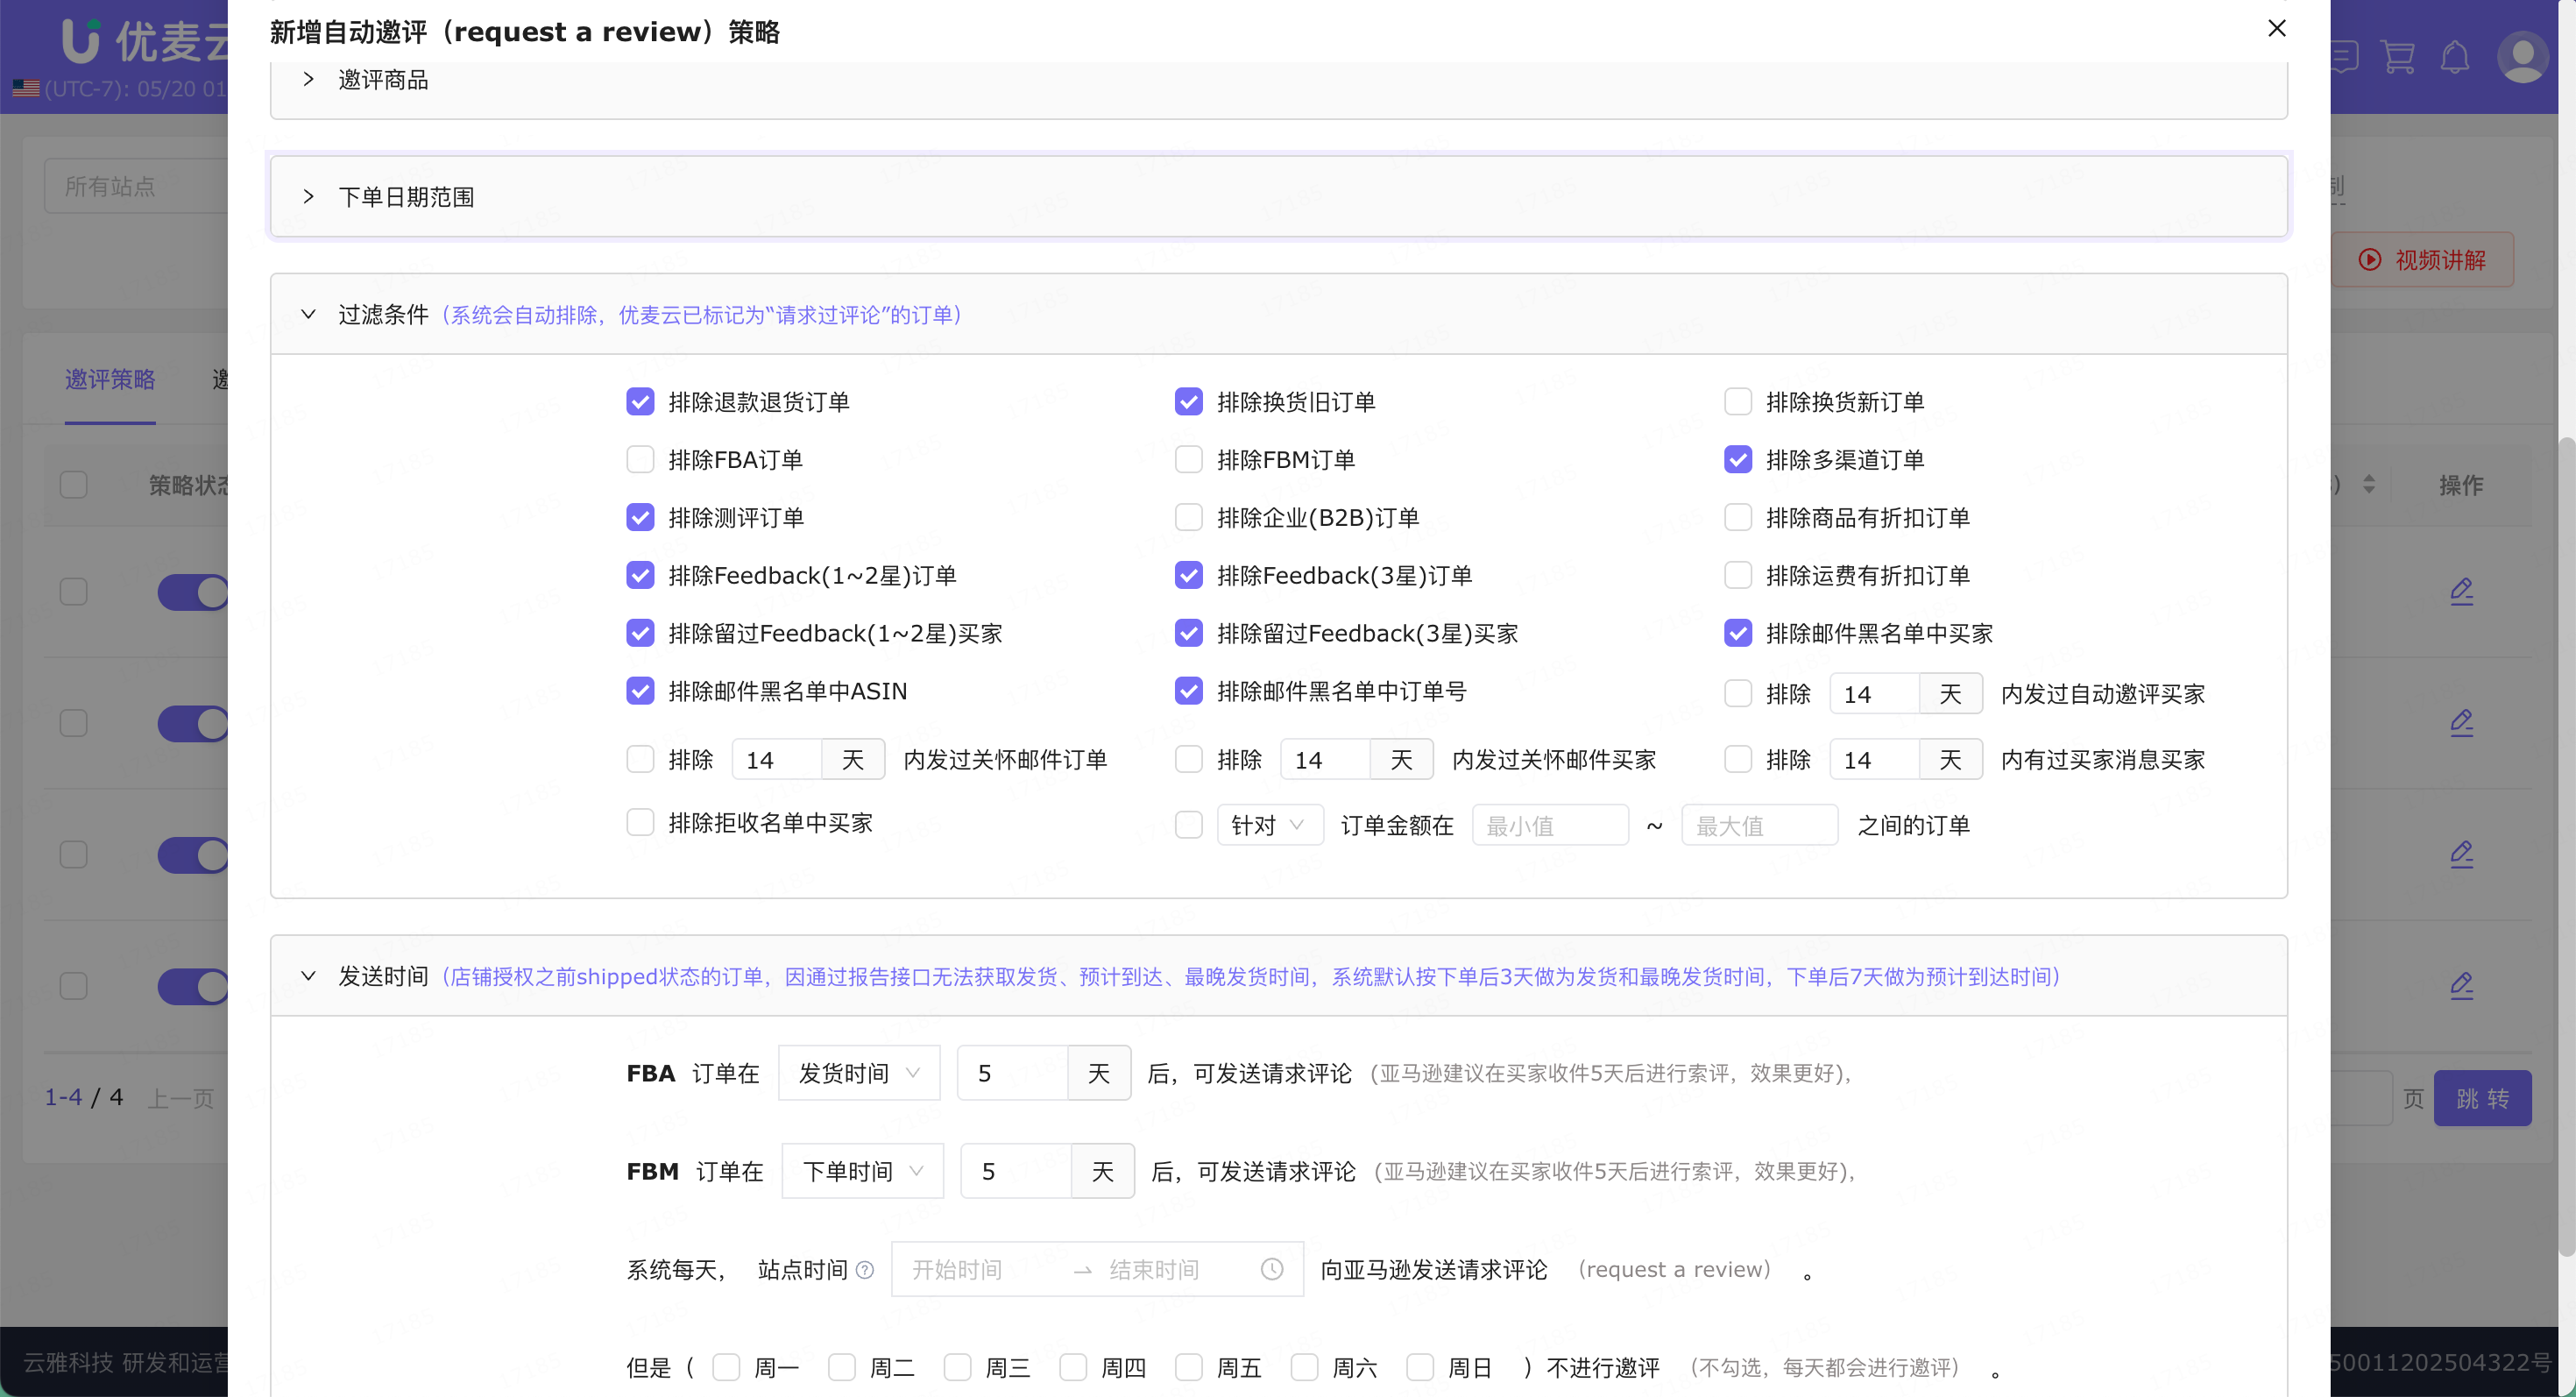
Task: Open the user avatar menu
Action: [x=2523, y=57]
